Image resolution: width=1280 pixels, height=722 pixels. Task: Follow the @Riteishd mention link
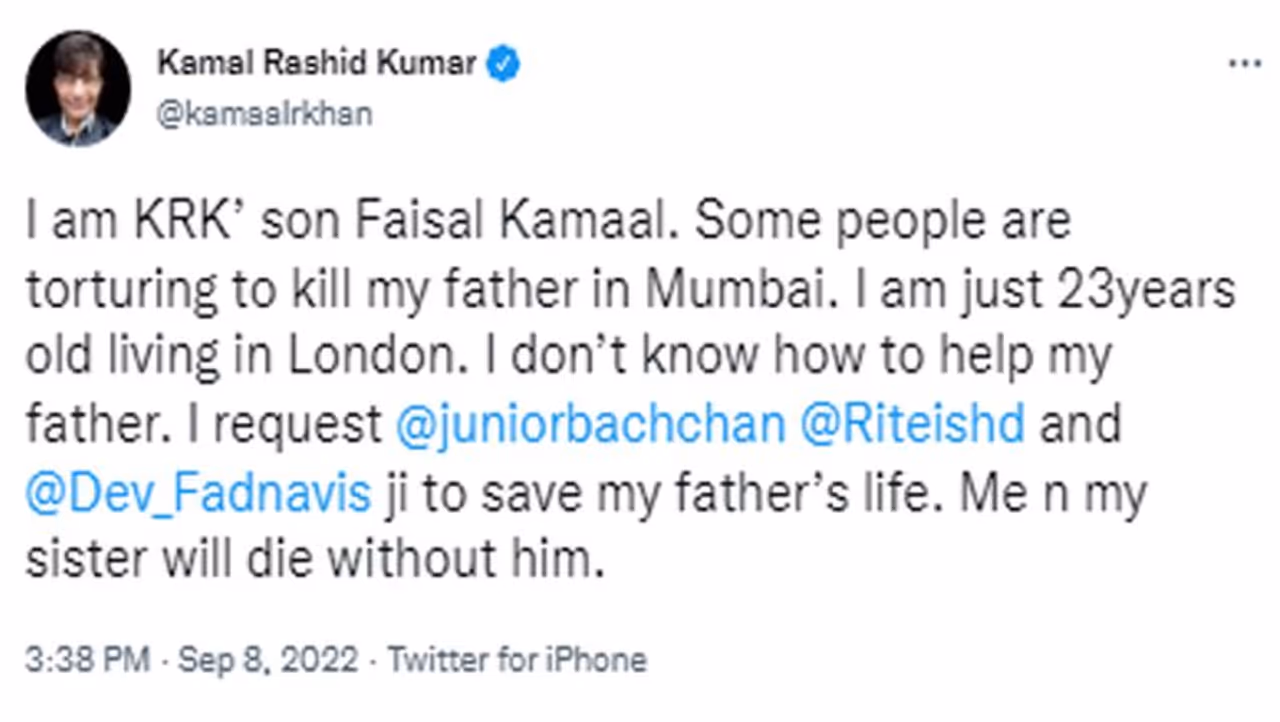click(913, 426)
